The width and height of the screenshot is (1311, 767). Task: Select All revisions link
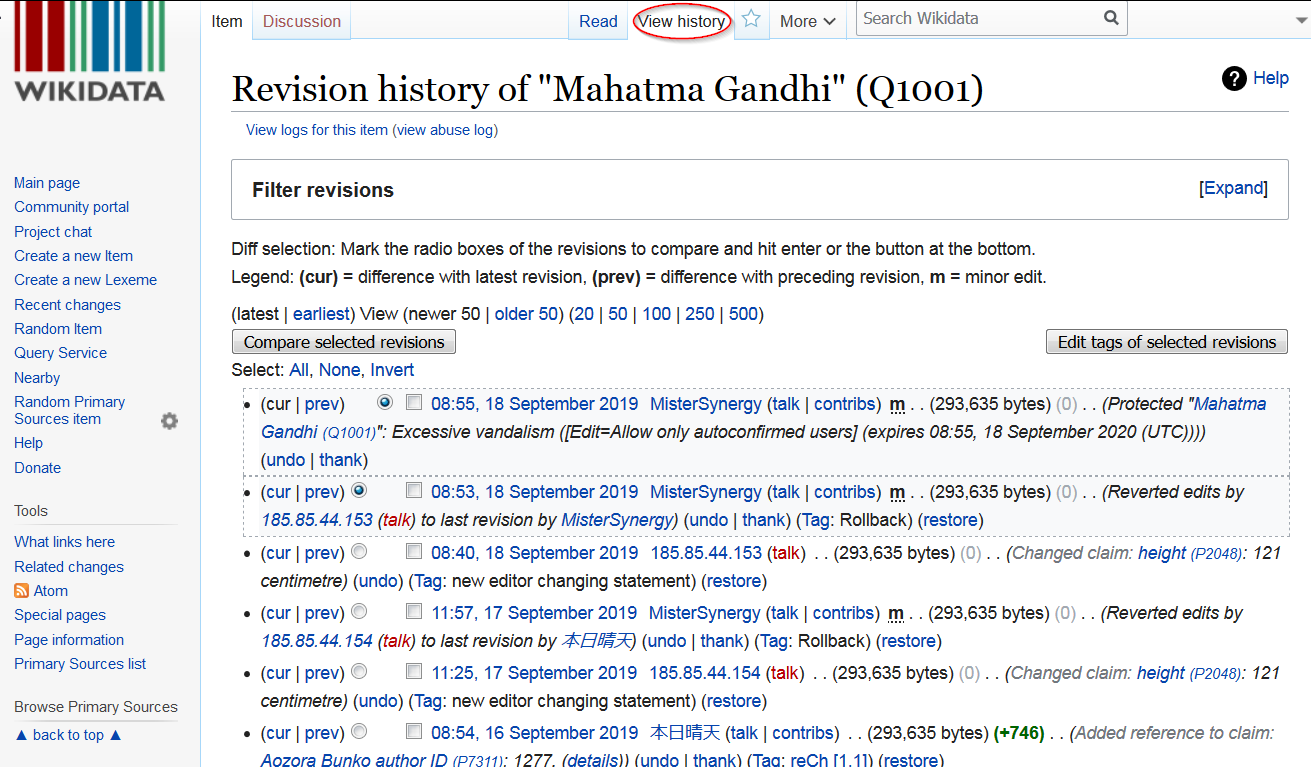click(299, 370)
